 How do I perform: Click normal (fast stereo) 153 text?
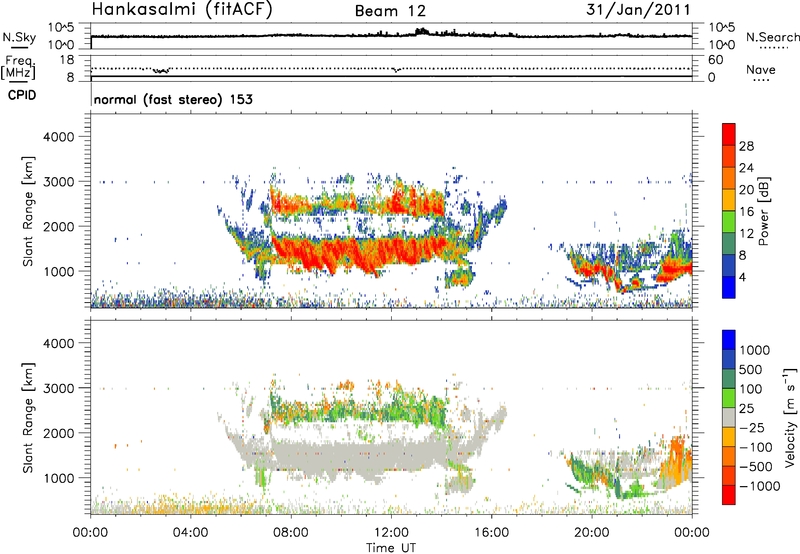pyautogui.click(x=173, y=100)
